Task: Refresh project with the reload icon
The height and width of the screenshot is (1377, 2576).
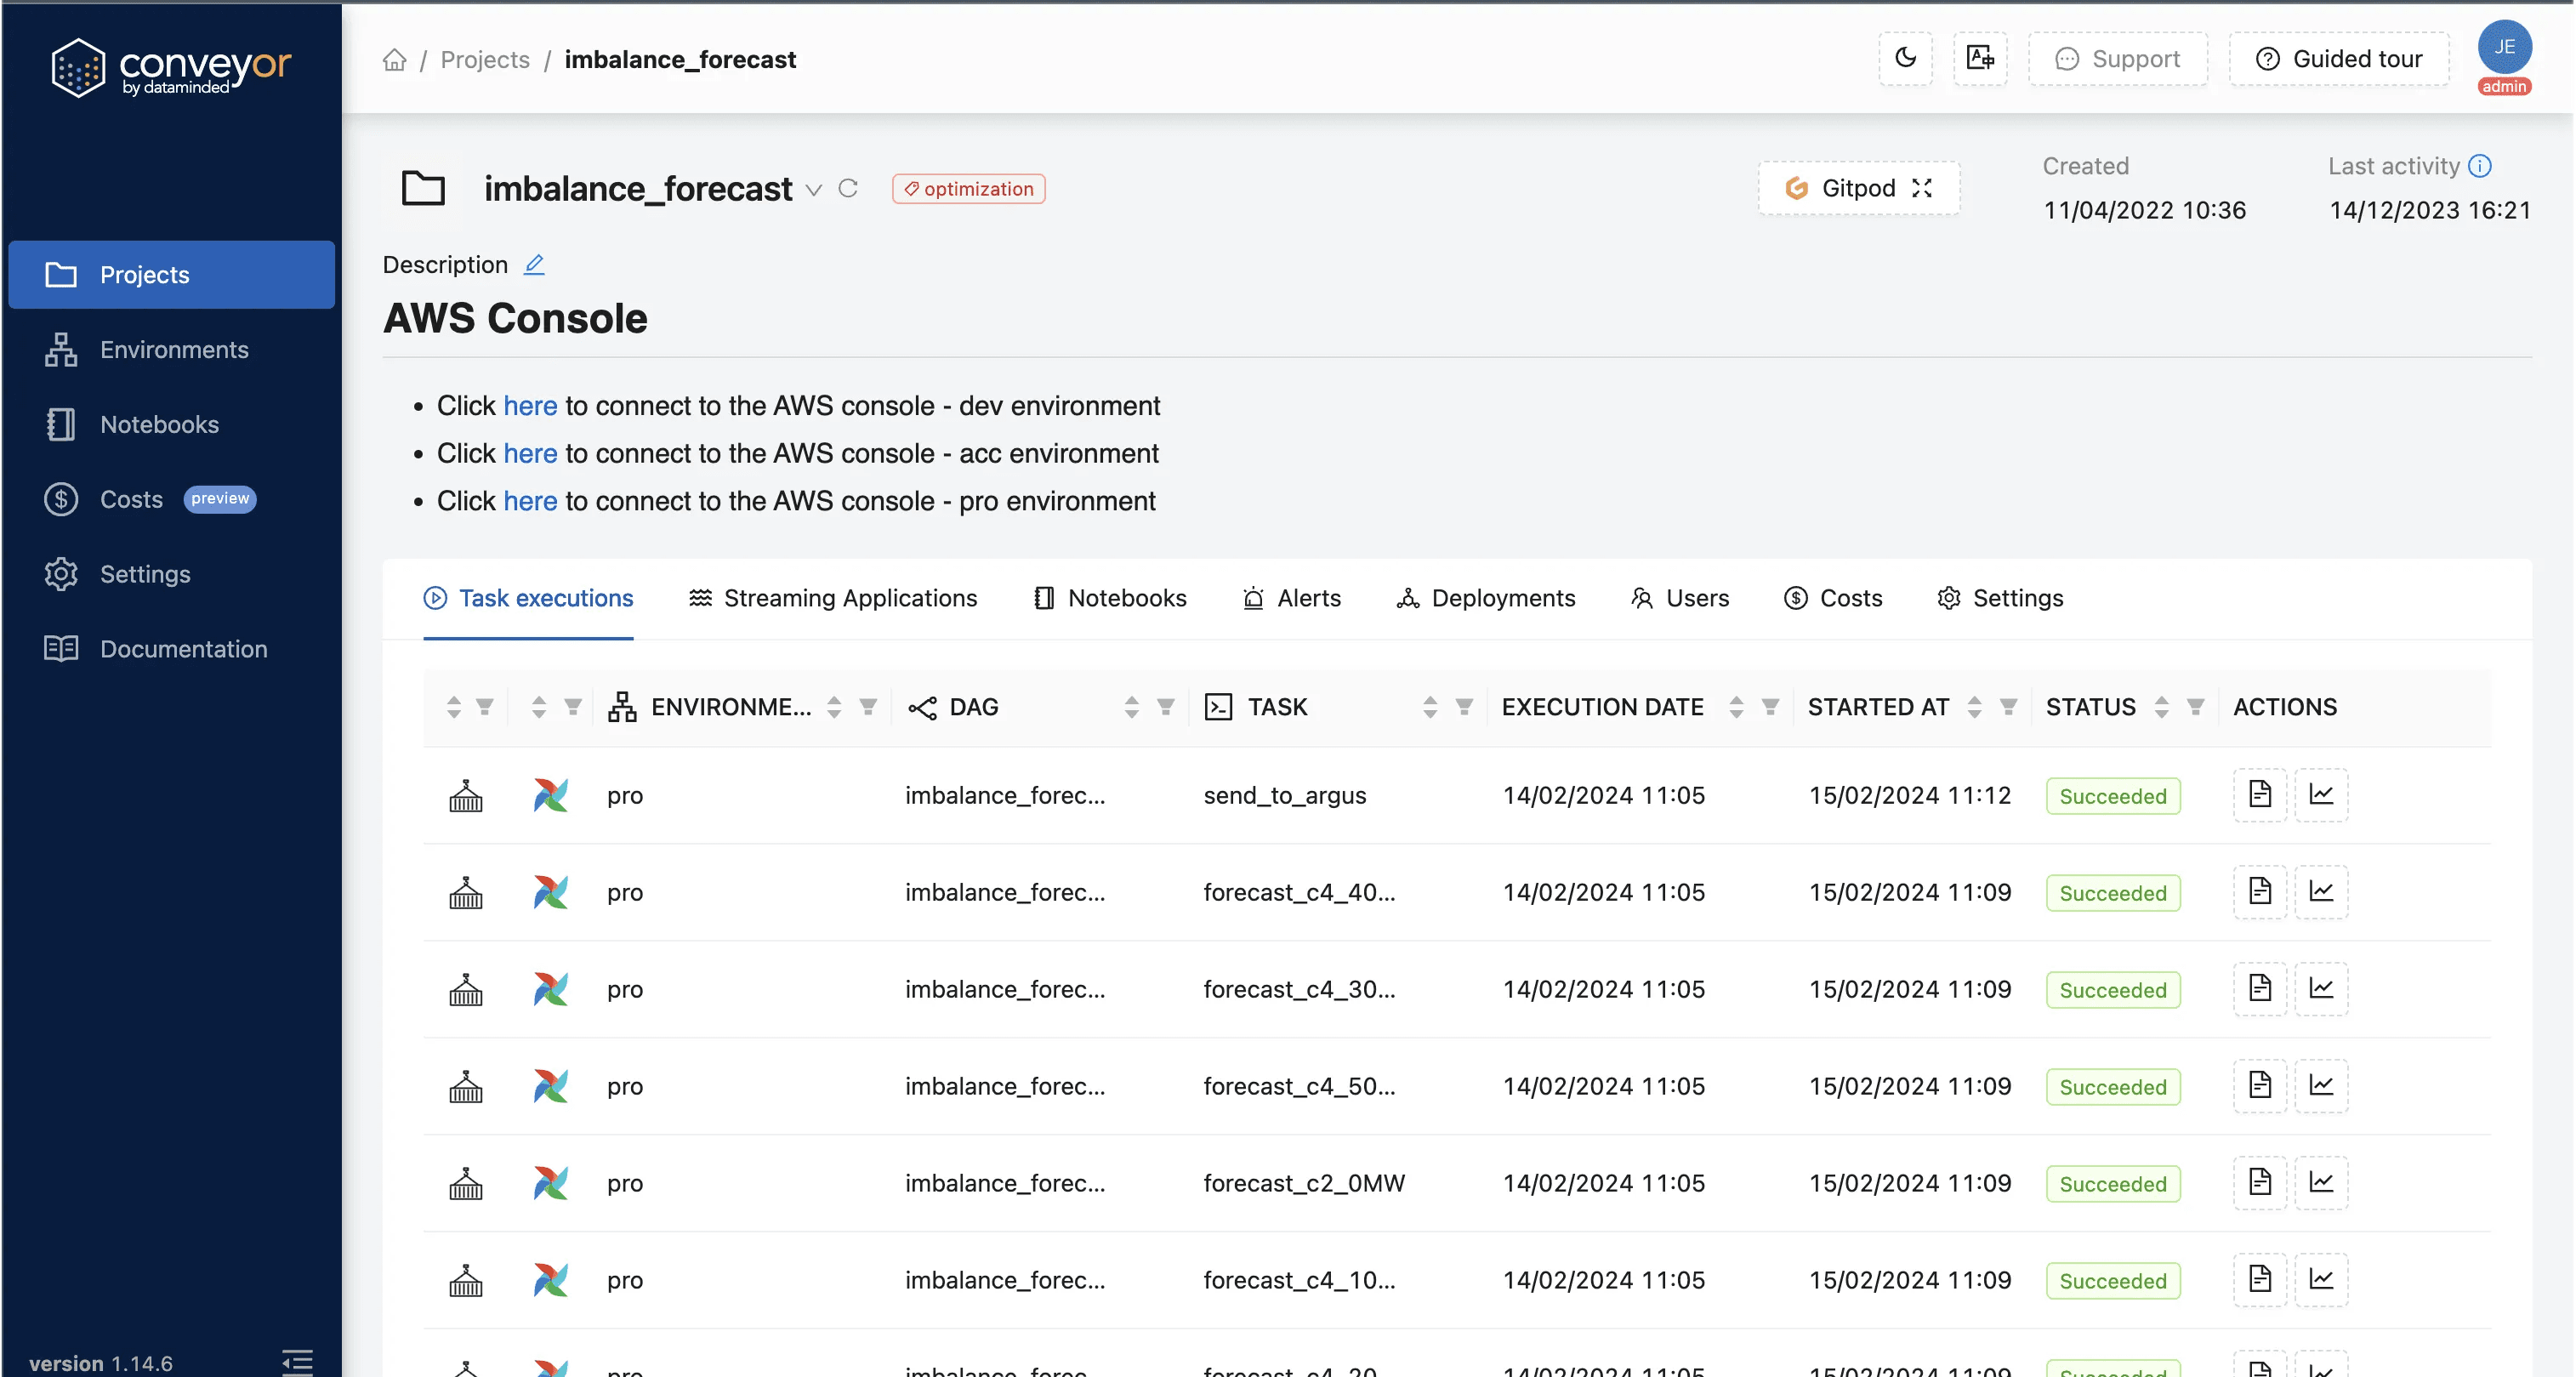Action: pyautogui.click(x=848, y=188)
